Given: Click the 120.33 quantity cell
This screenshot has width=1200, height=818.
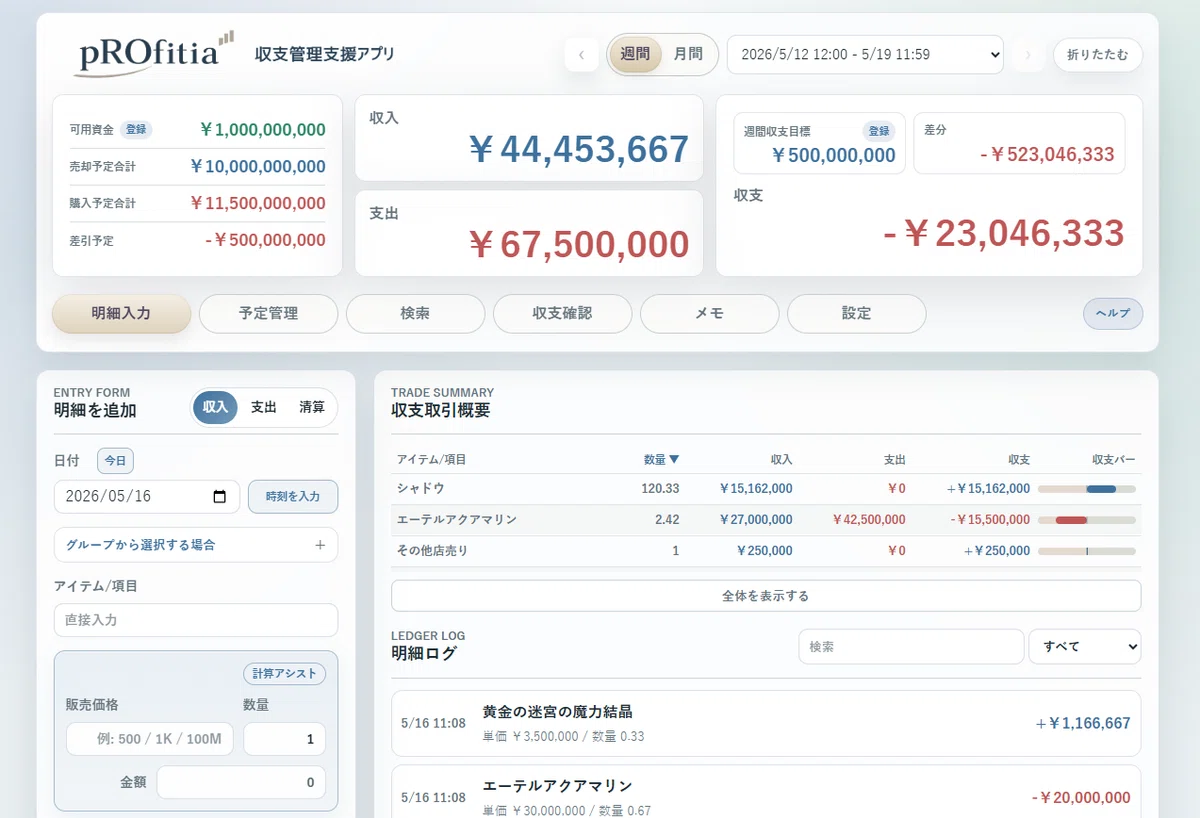Looking at the screenshot, I should point(660,489).
